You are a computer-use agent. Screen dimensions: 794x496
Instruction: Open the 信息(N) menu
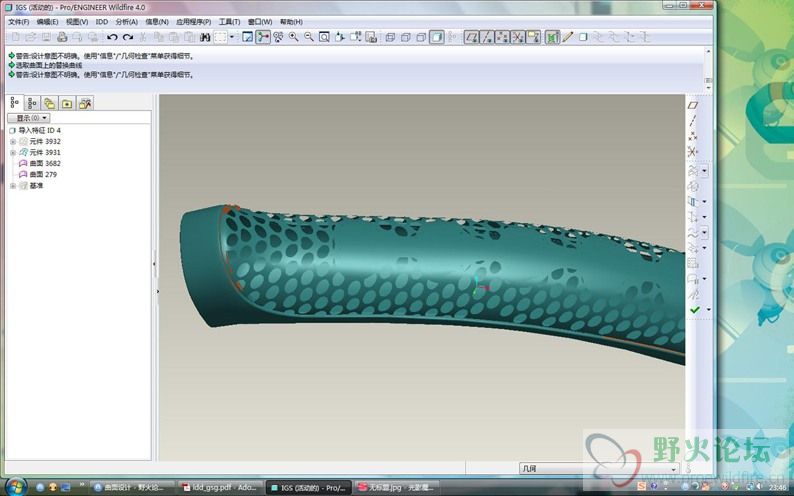click(157, 22)
